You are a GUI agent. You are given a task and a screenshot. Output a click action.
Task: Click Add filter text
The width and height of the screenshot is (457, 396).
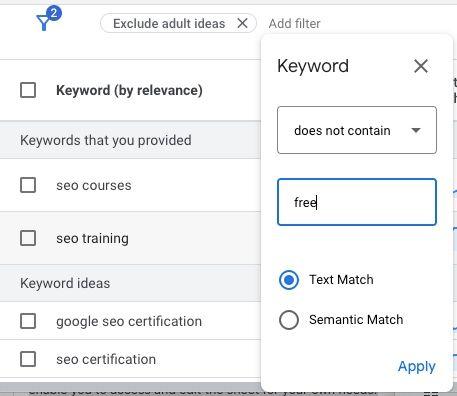(294, 24)
